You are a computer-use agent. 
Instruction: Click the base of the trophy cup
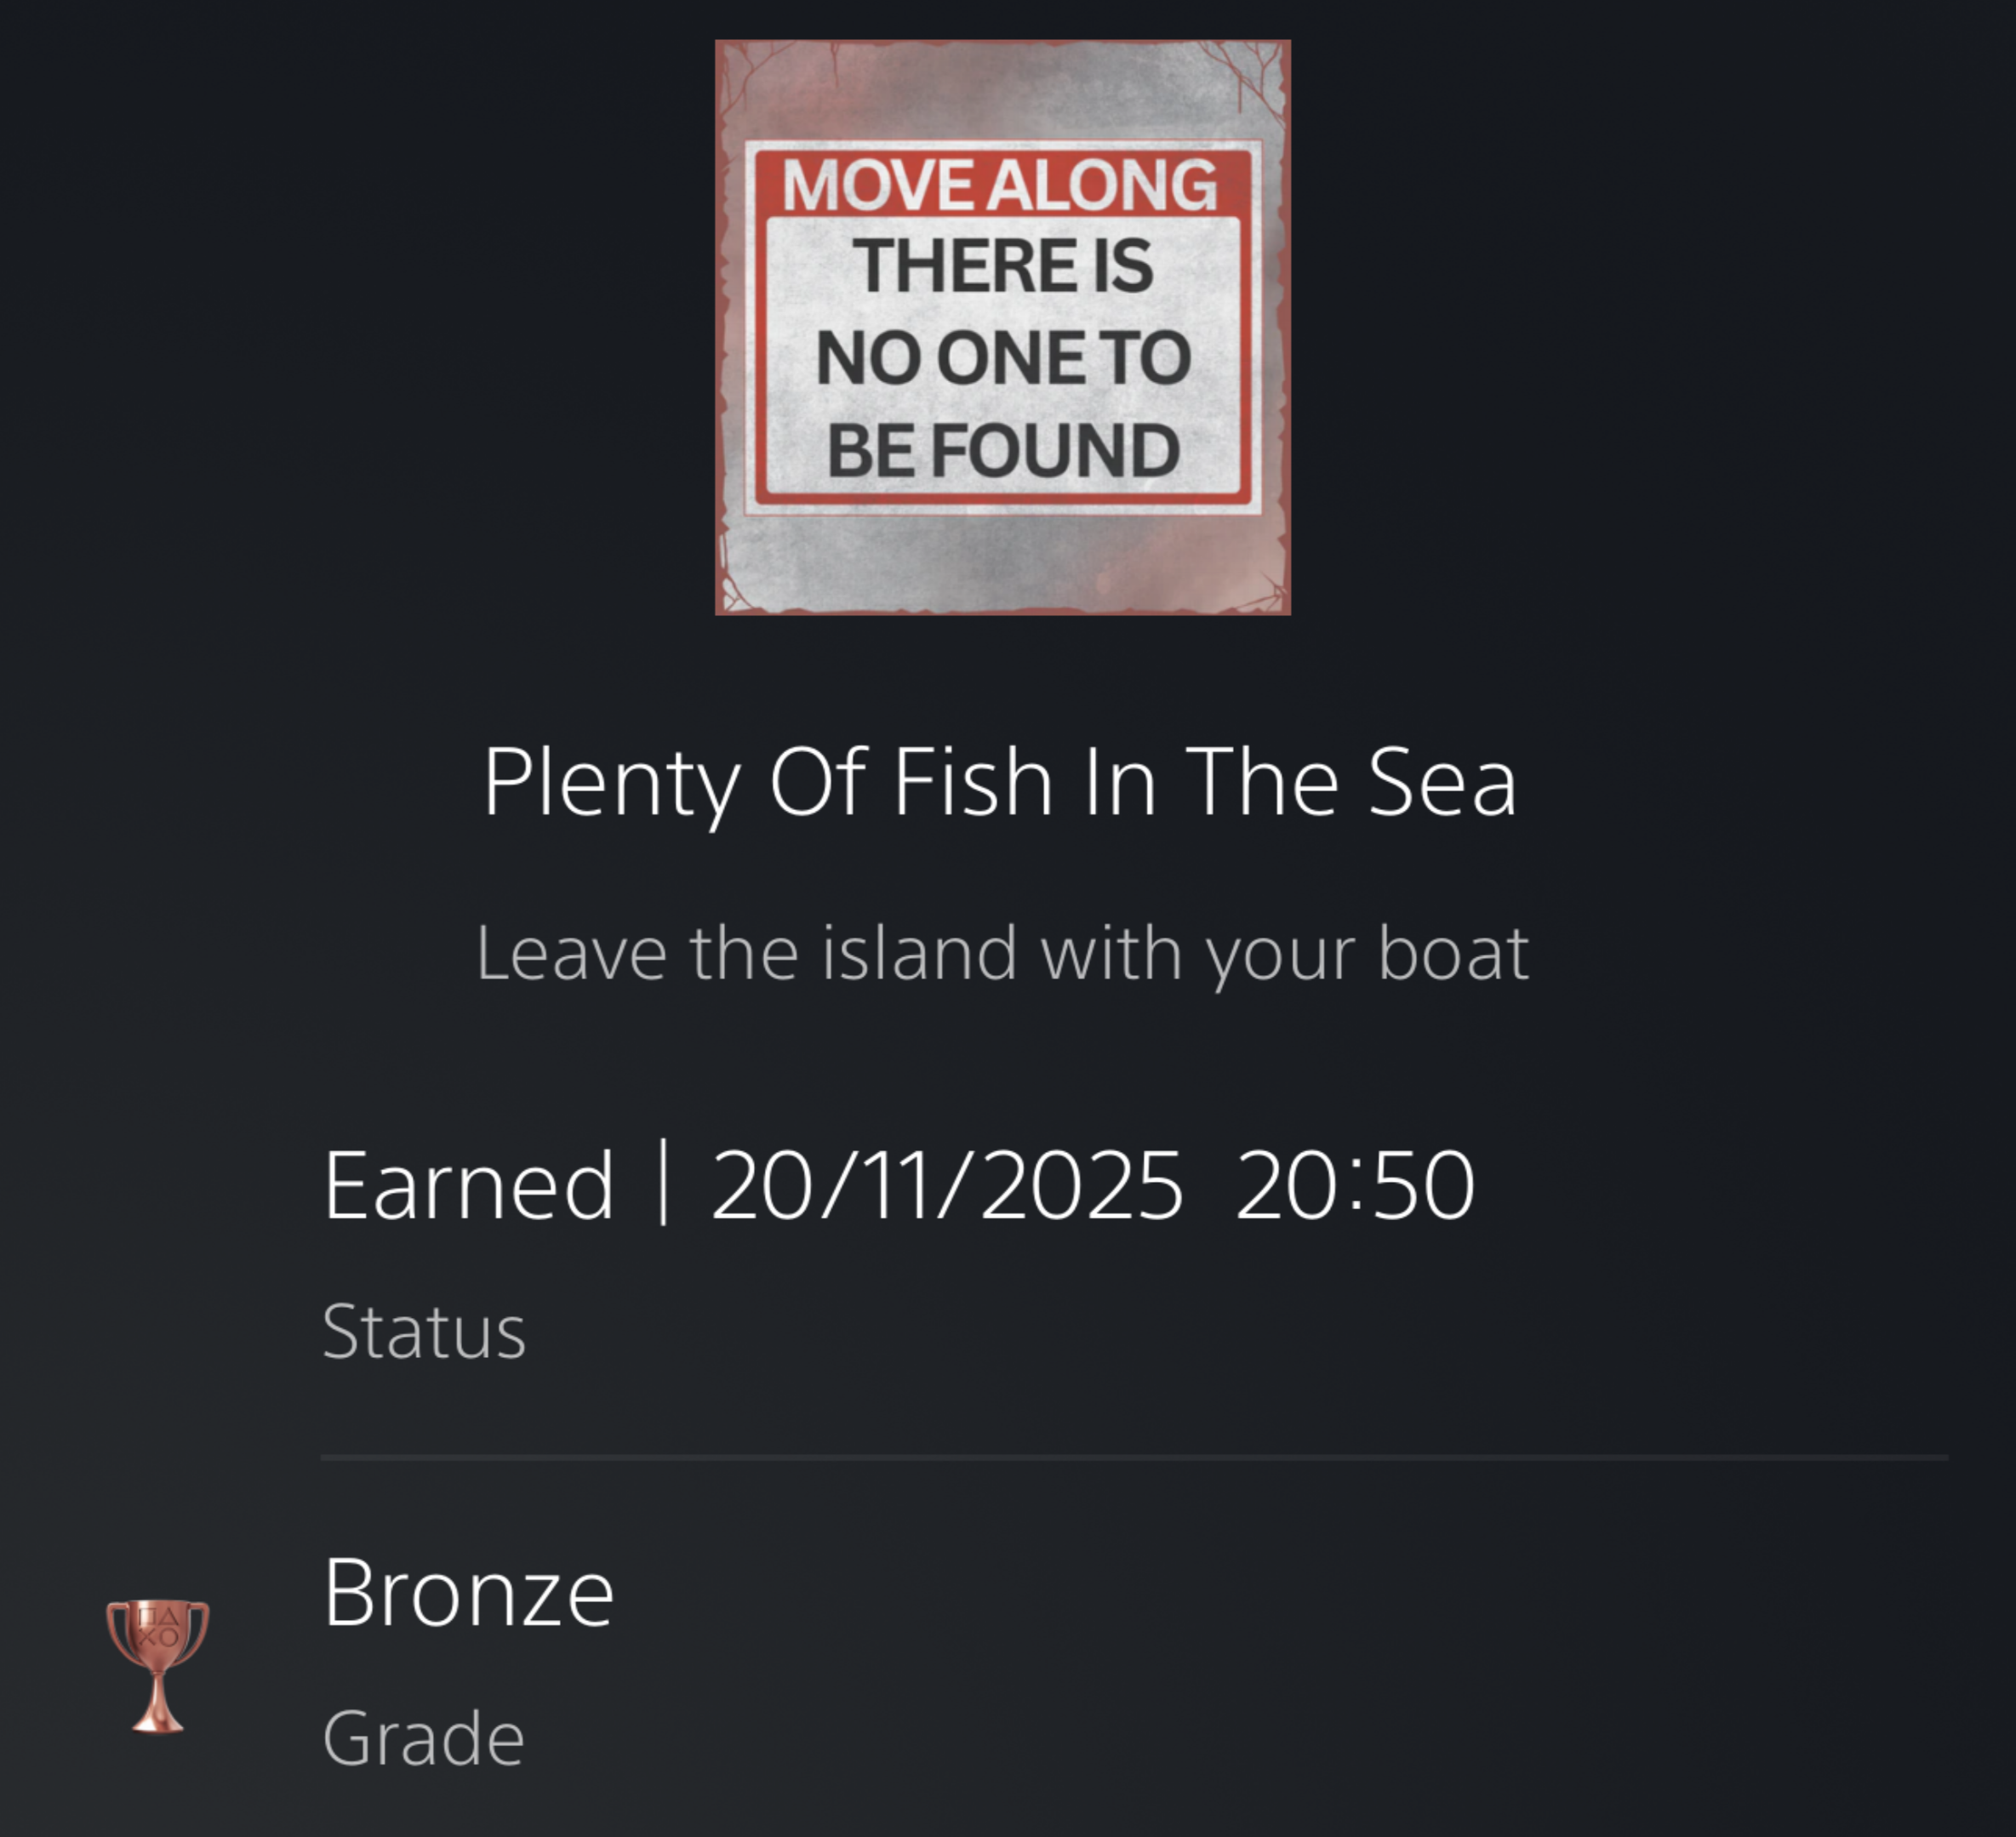158,1722
